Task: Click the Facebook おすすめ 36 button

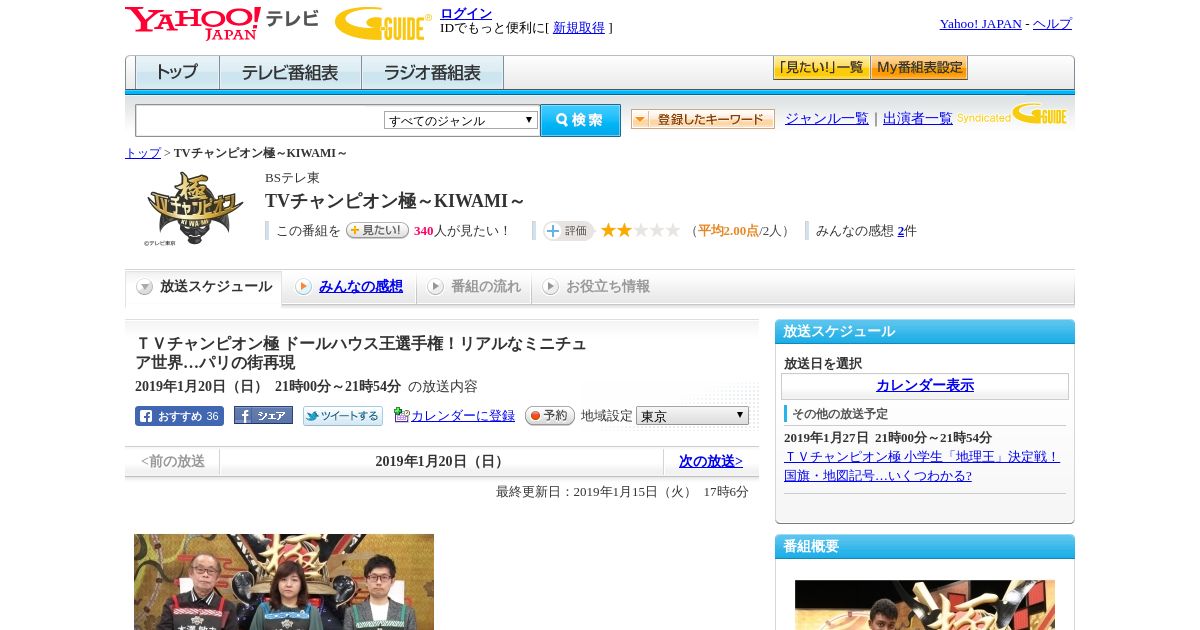Action: (179, 416)
